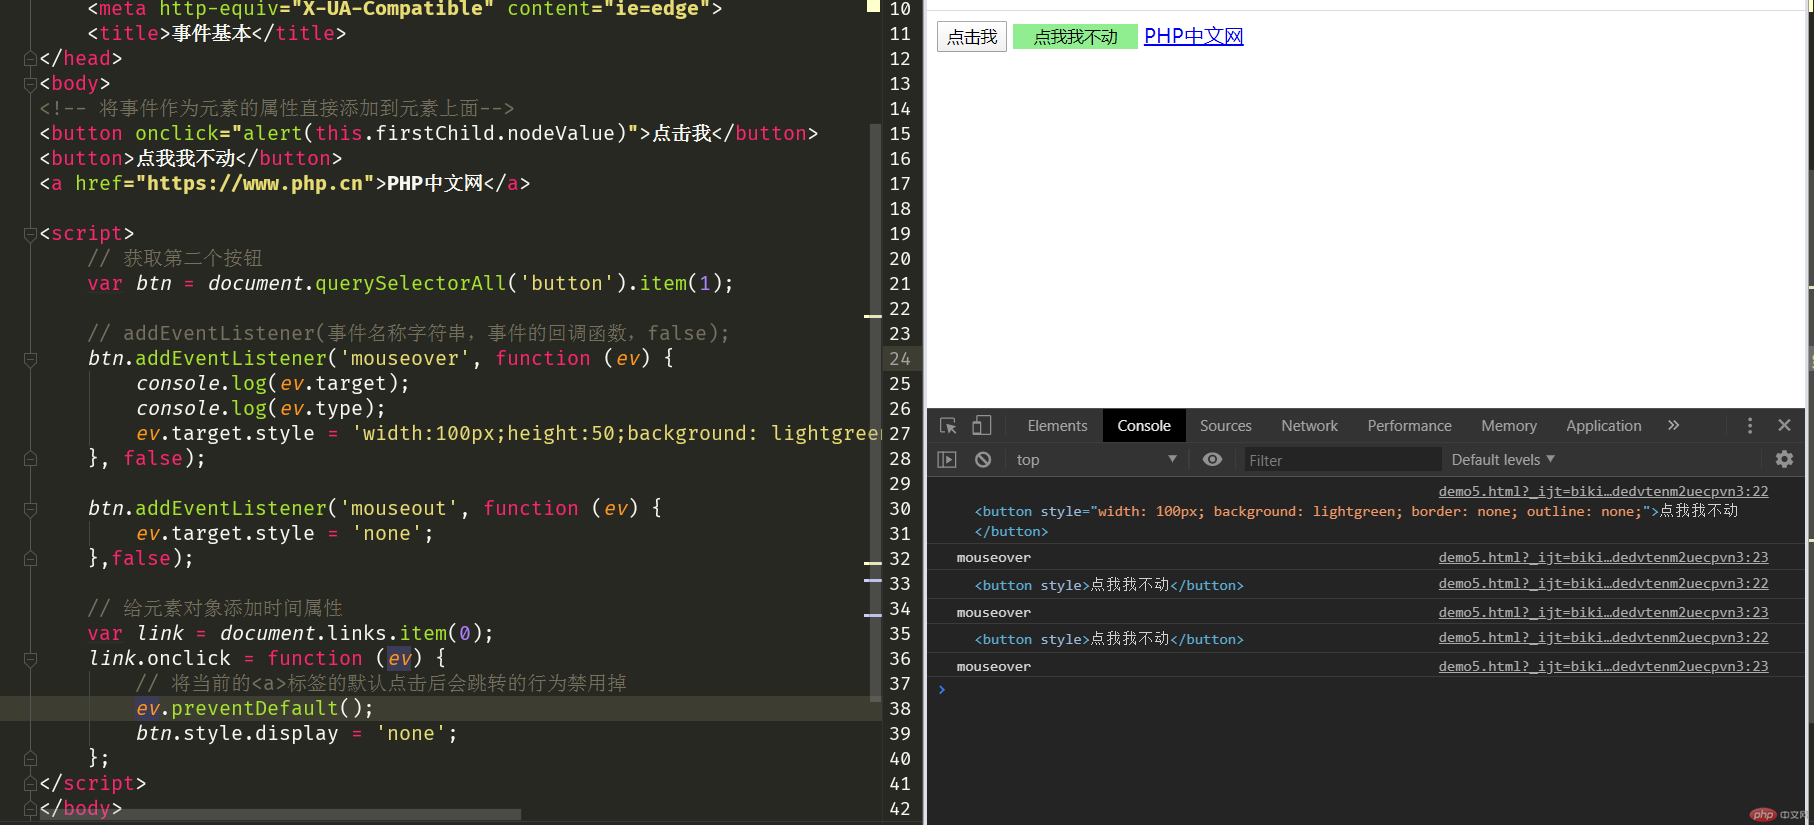Open DevTools customize menu three dots
Viewport: 1814px width, 825px height.
coord(1750,426)
